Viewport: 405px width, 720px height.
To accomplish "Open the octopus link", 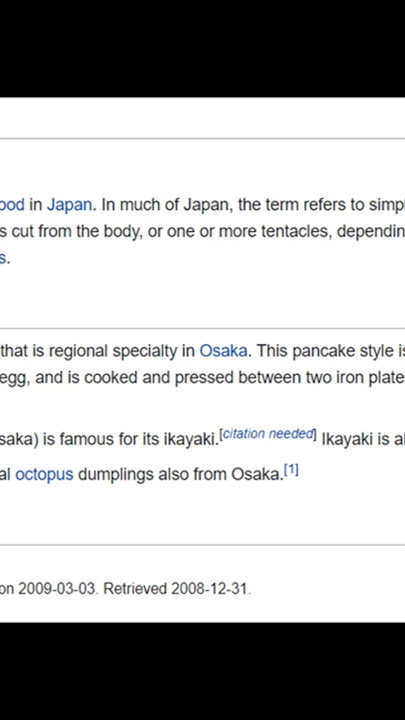I will point(44,474).
